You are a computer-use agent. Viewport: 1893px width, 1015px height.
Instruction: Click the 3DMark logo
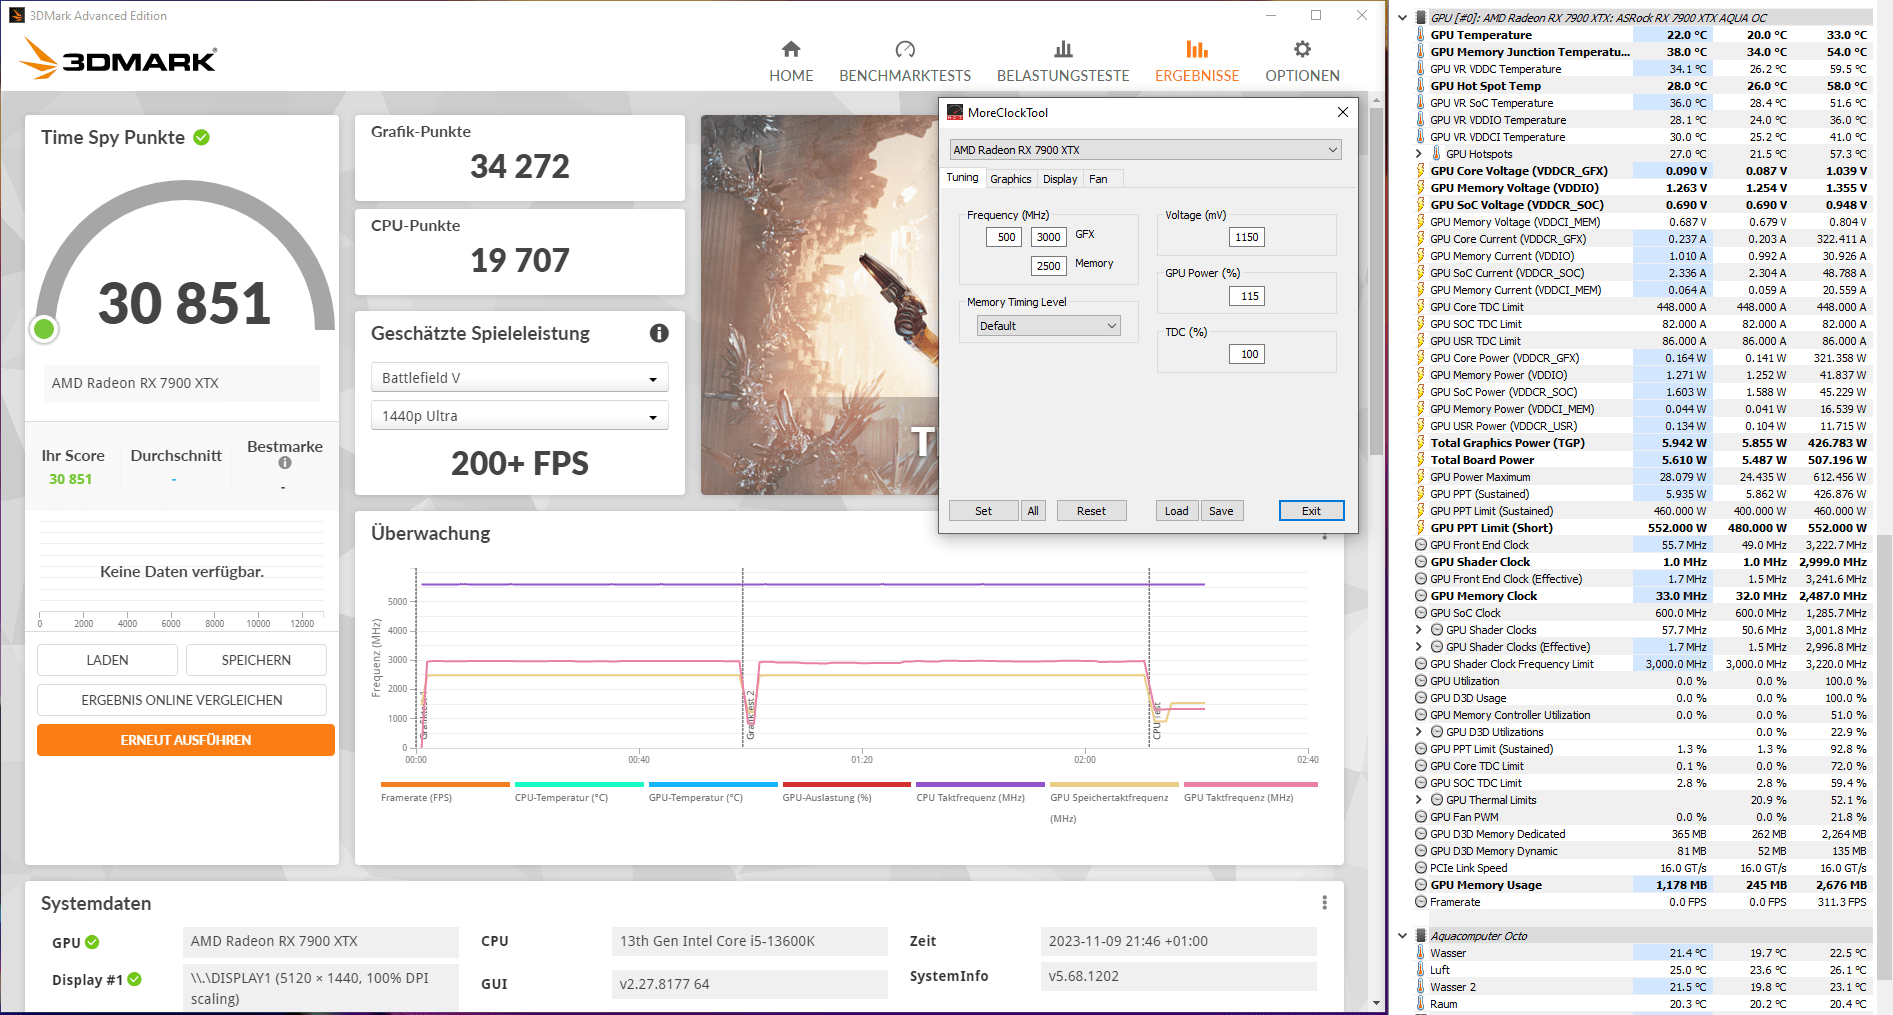click(x=118, y=58)
